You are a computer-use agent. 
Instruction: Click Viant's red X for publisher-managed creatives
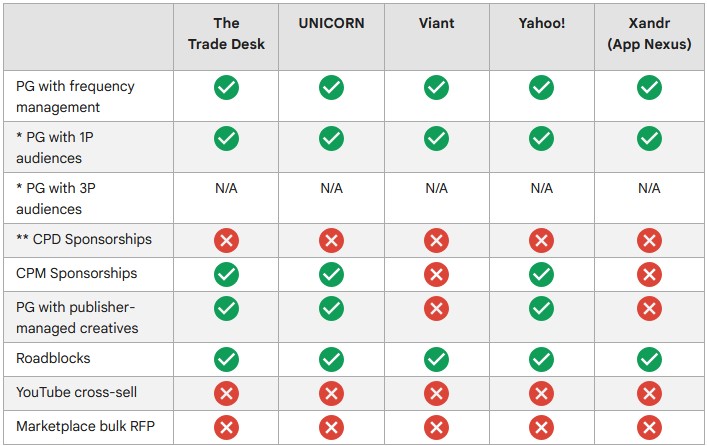(x=436, y=308)
